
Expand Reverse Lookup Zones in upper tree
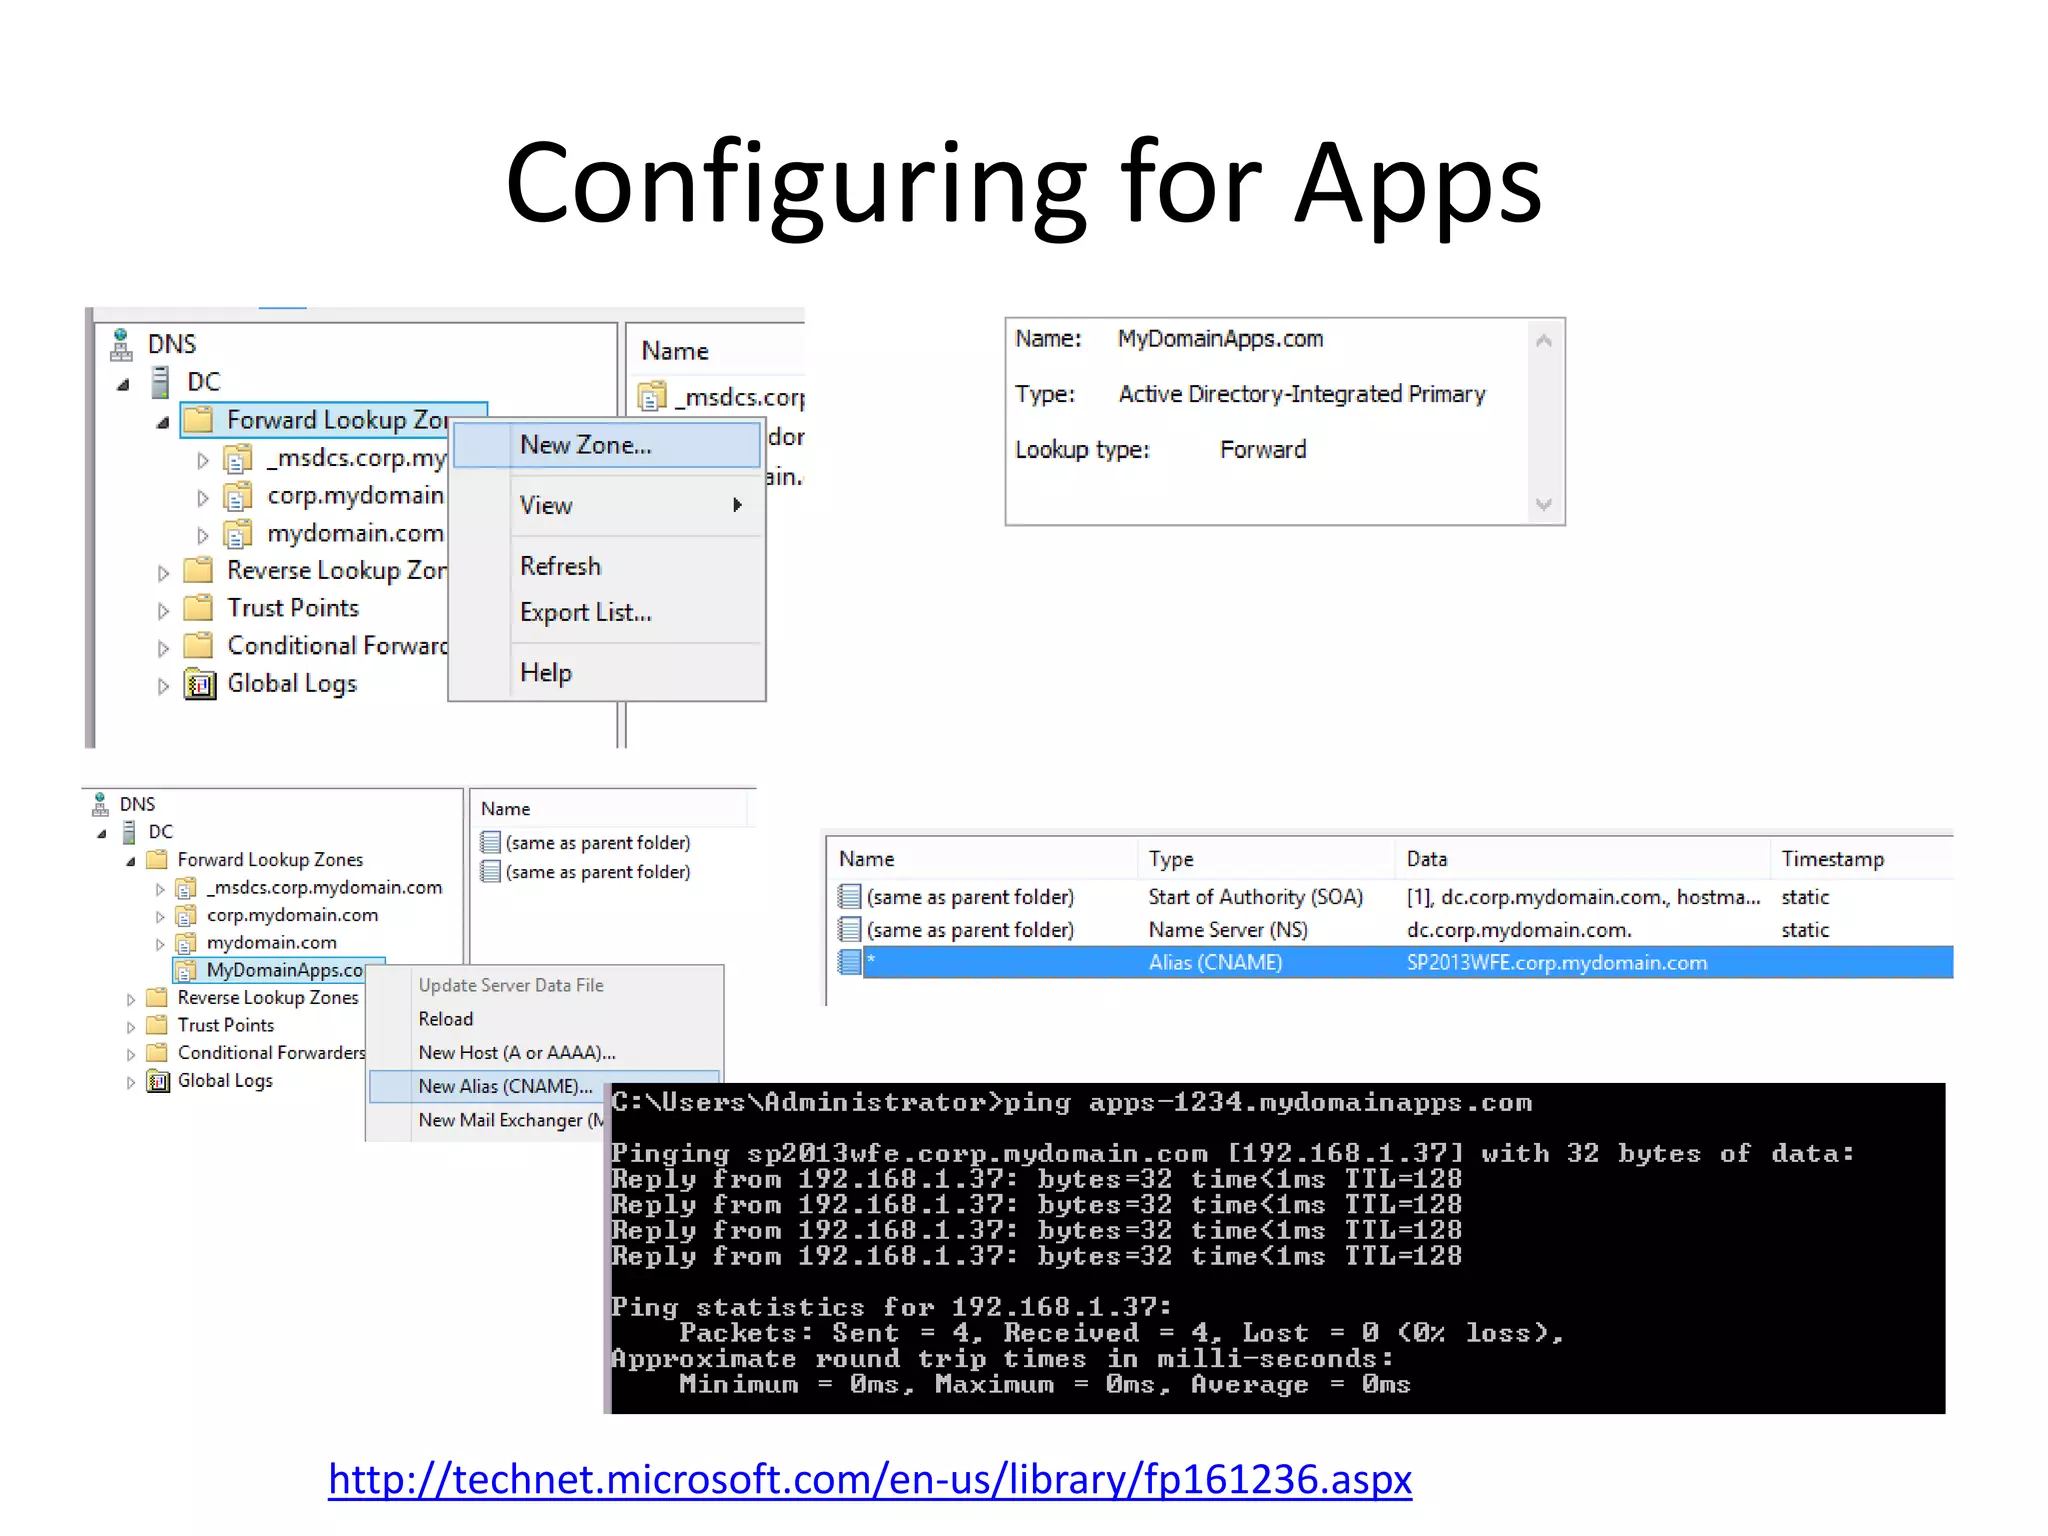(x=163, y=573)
